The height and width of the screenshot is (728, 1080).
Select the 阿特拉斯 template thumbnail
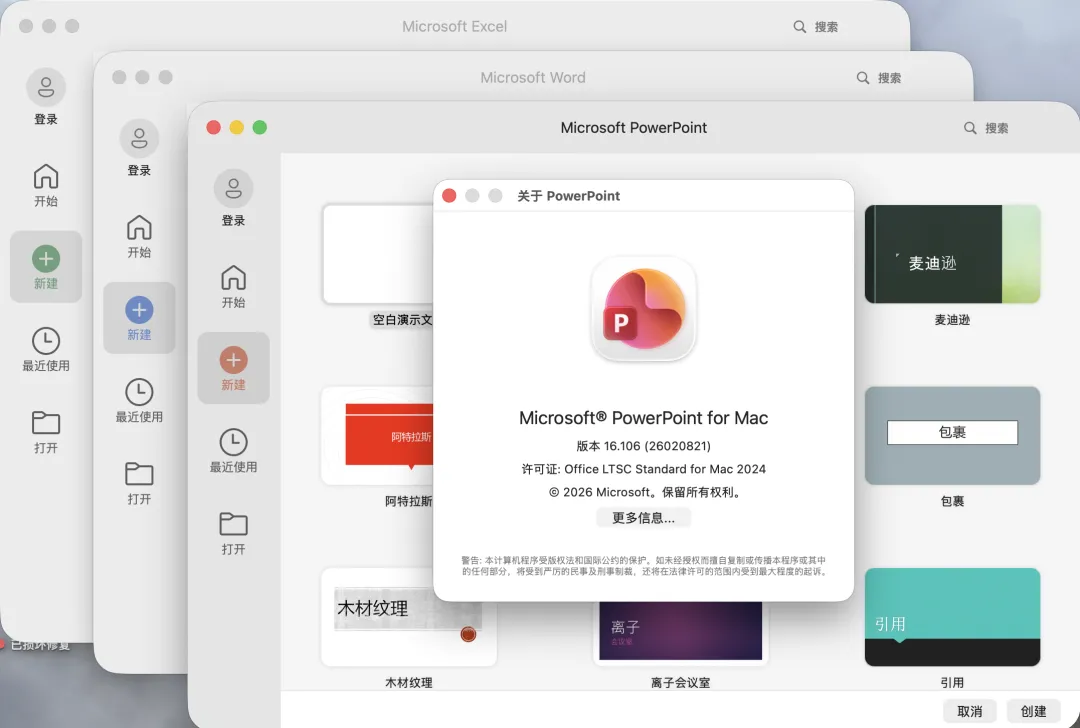(x=377, y=435)
